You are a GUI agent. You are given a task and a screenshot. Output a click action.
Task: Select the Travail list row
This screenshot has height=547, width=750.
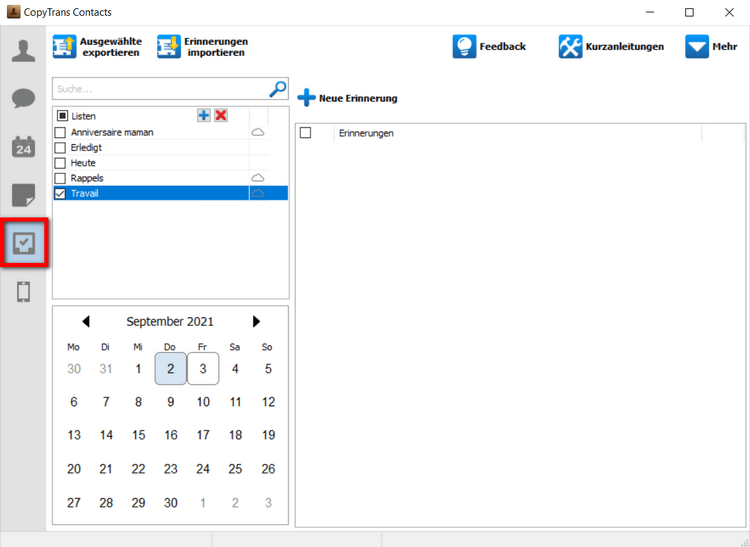(171, 193)
